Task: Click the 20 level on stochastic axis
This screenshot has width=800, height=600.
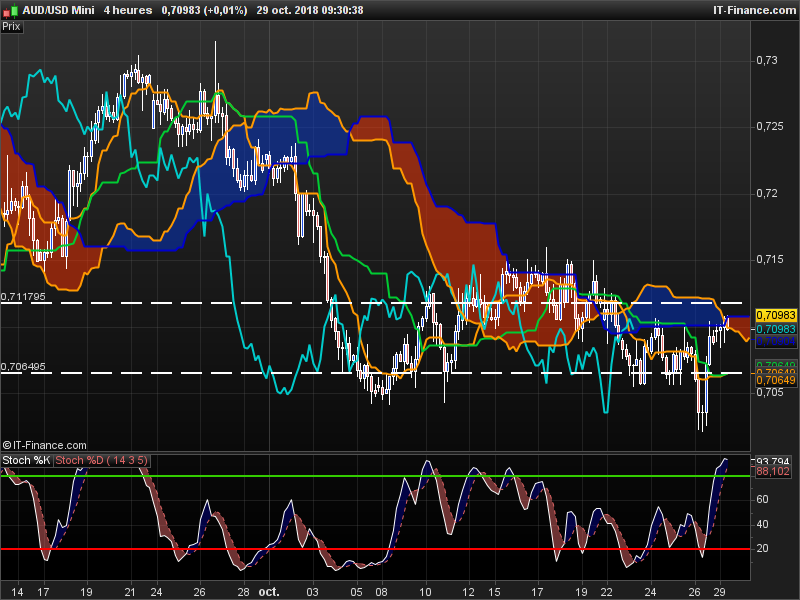Action: point(762,548)
